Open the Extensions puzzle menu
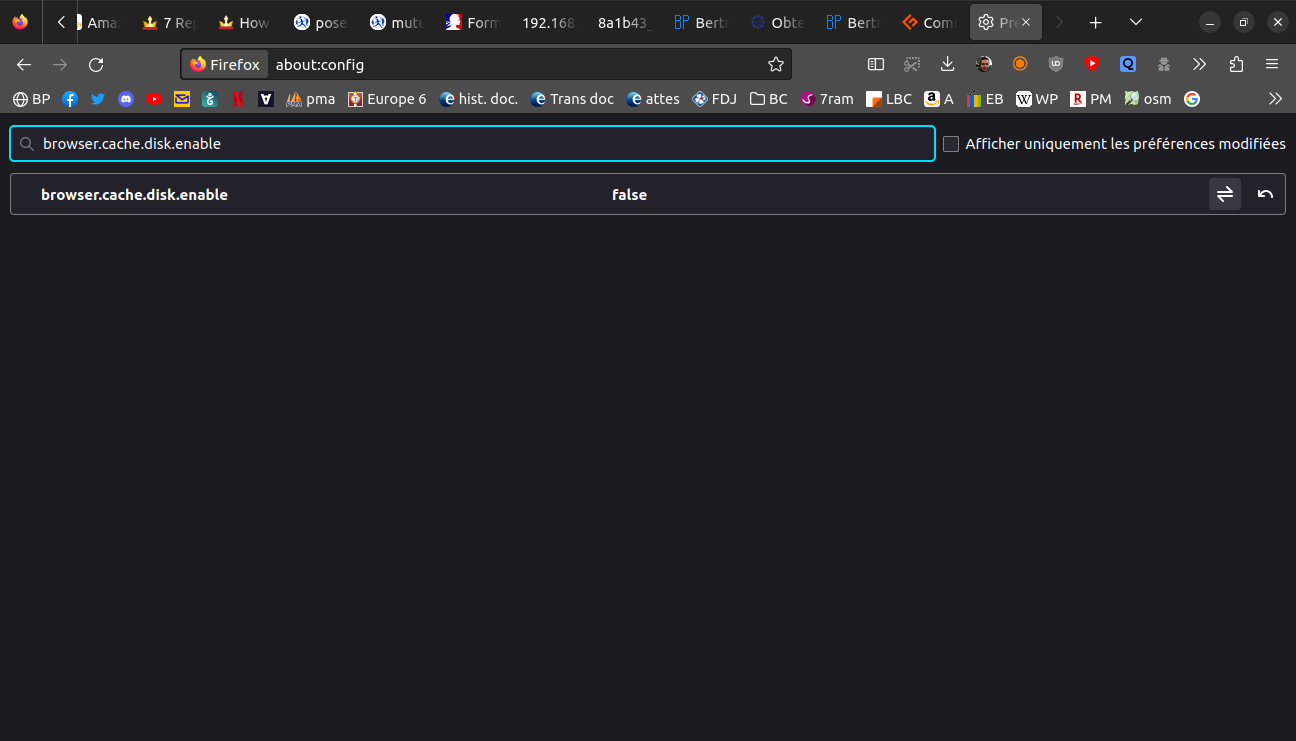 pos(1236,64)
